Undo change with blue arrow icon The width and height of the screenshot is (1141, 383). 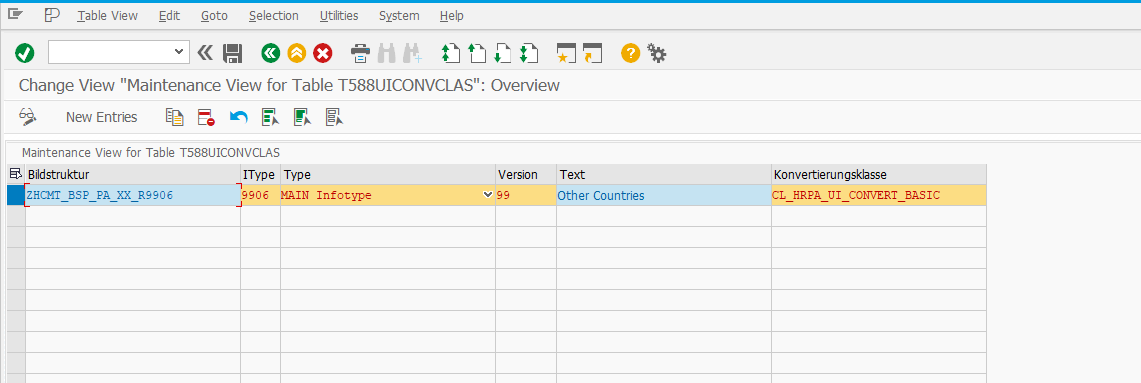(239, 117)
